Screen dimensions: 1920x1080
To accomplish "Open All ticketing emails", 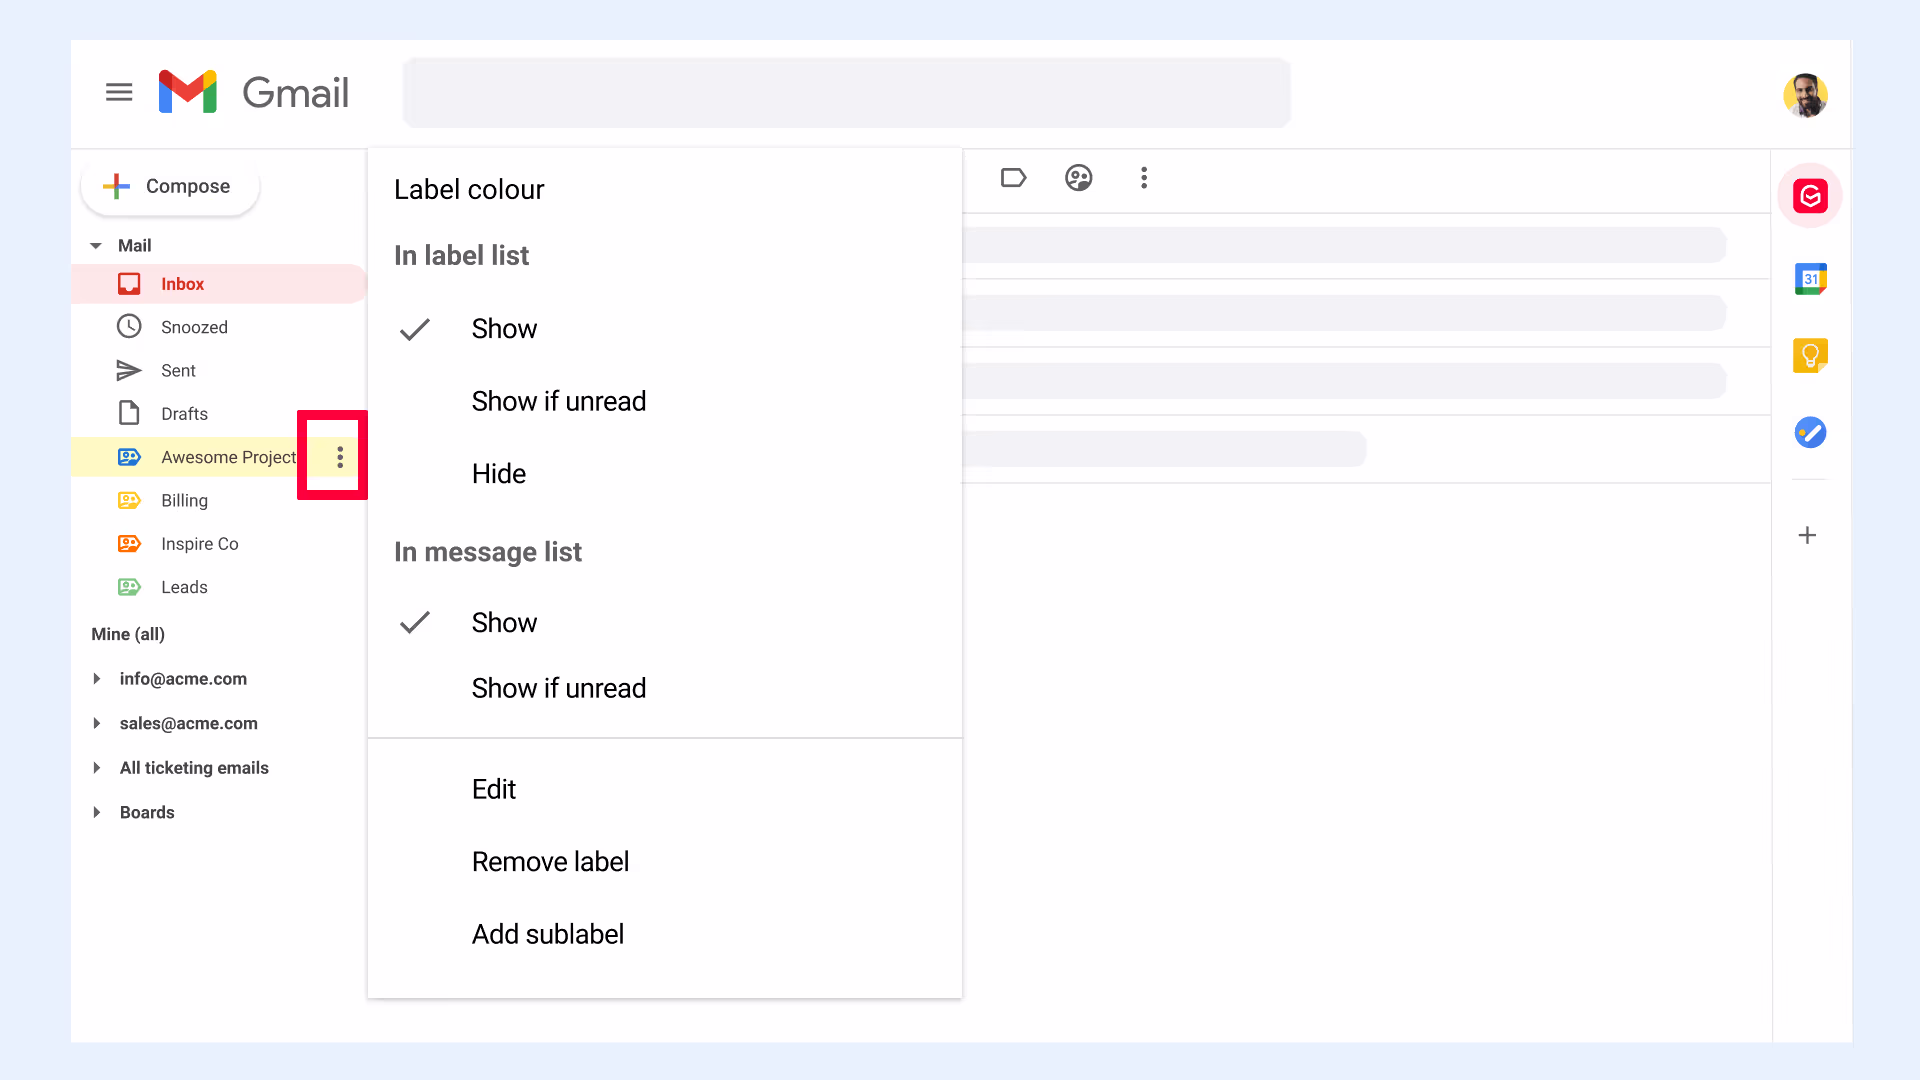I will click(194, 768).
